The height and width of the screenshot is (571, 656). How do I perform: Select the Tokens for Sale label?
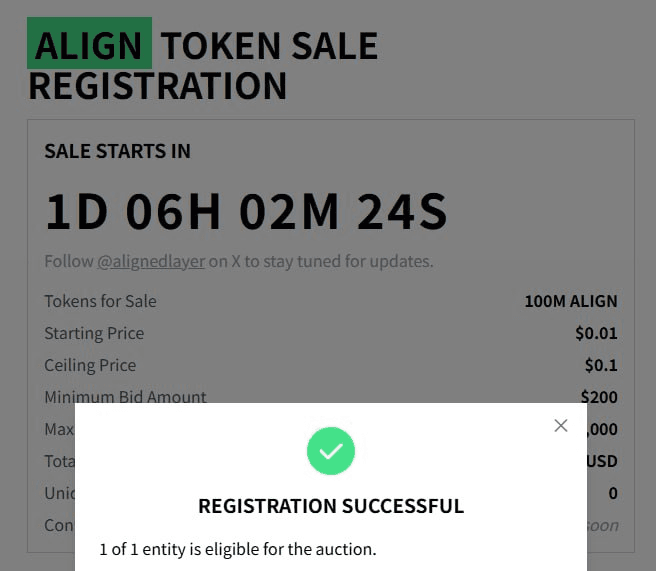pos(100,301)
